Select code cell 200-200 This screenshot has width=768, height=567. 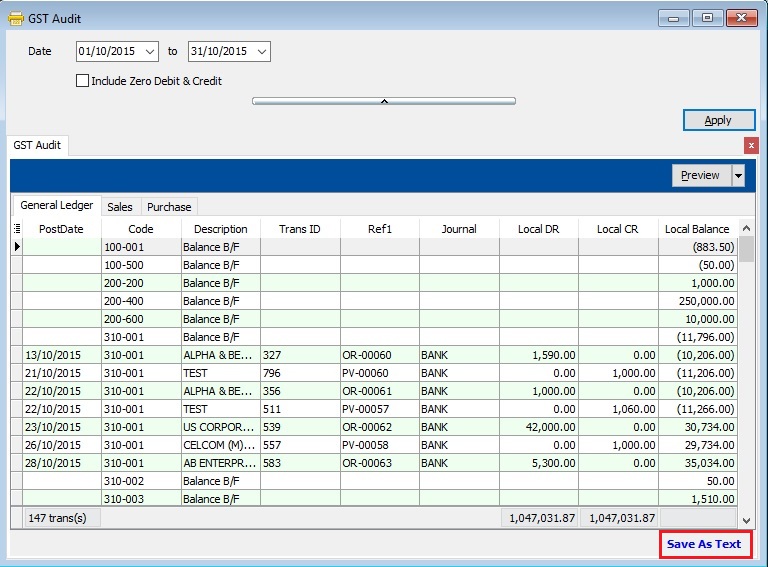click(x=141, y=283)
